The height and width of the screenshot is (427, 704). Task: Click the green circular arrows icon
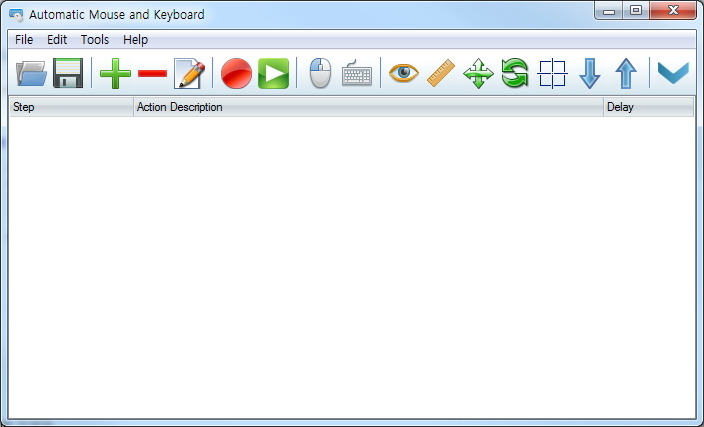515,74
